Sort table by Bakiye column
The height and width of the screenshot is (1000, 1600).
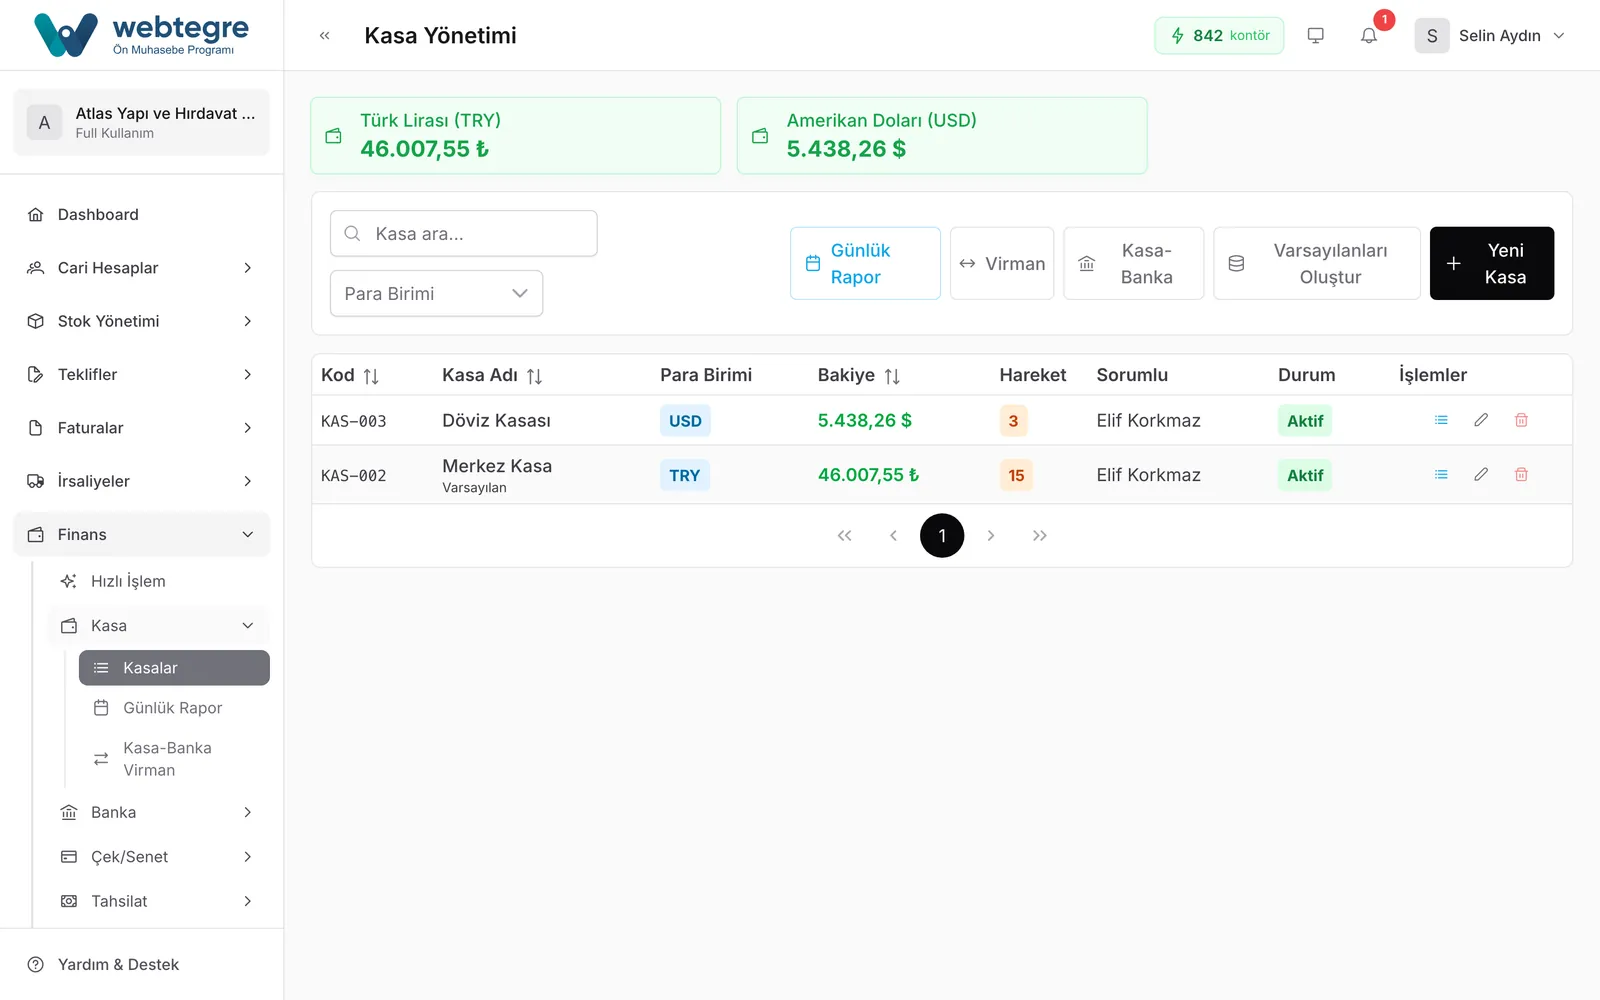pyautogui.click(x=892, y=376)
